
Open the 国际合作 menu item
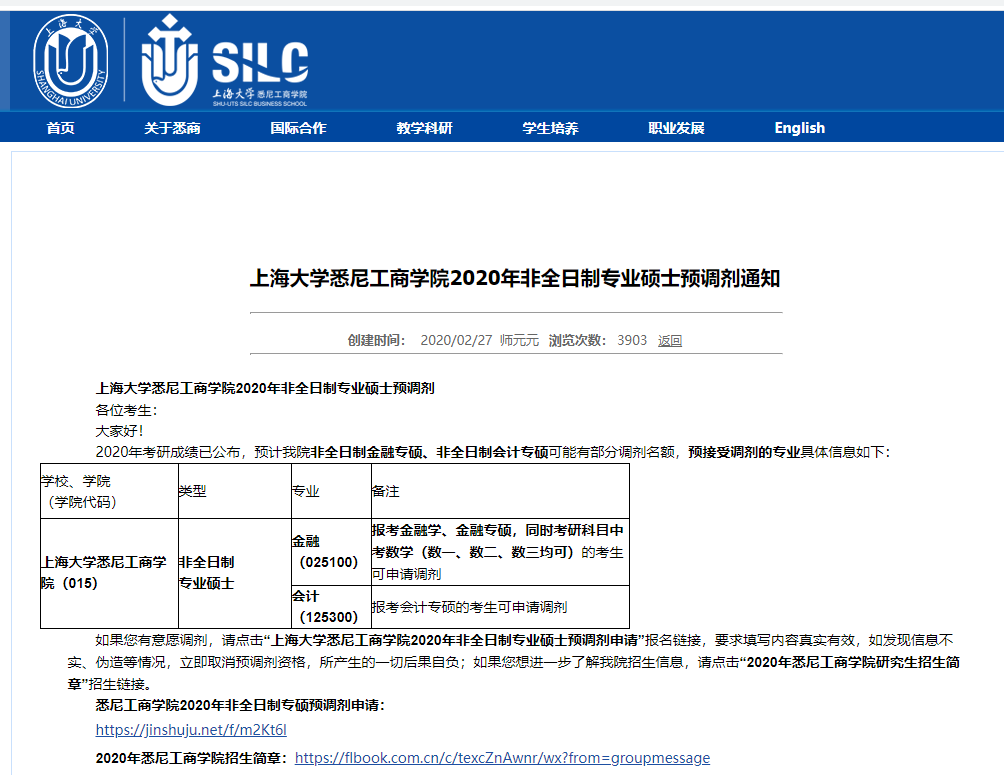coord(298,128)
